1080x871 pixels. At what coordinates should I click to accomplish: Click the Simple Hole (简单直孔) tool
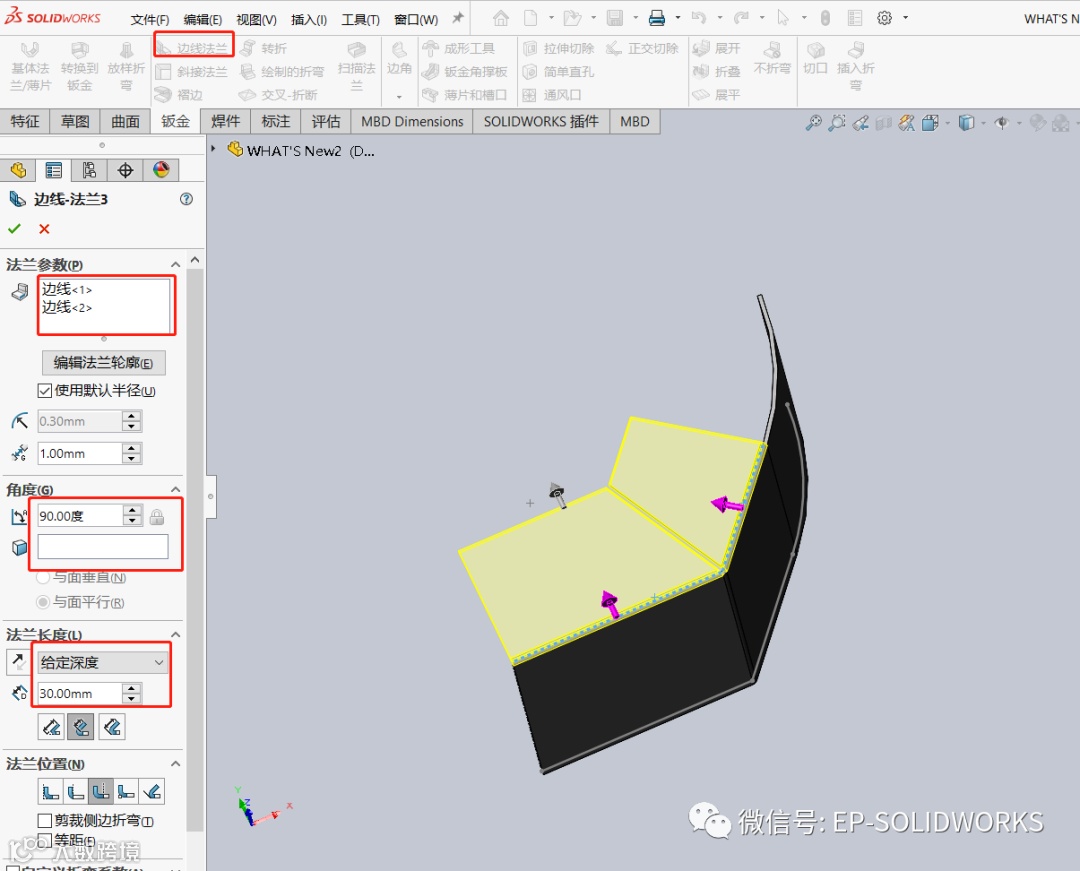click(559, 72)
